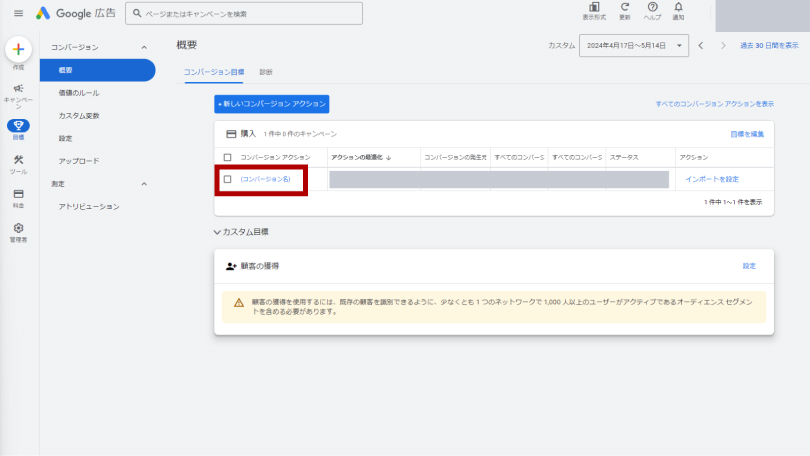The image size is (810, 456).
Task: Open the ヘルプ question mark icon
Action: [652, 9]
